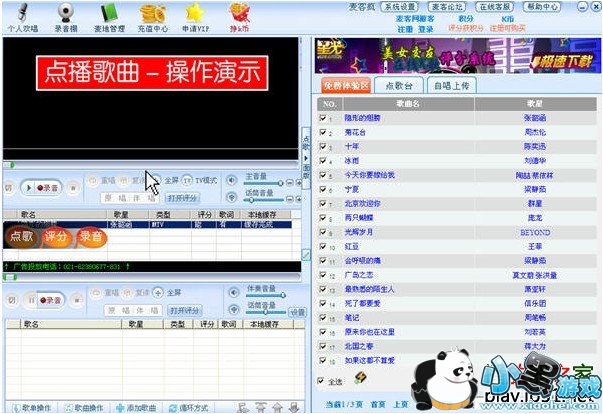Click the video seek bar under the video
This screenshot has height=414, width=603.
[x=150, y=165]
